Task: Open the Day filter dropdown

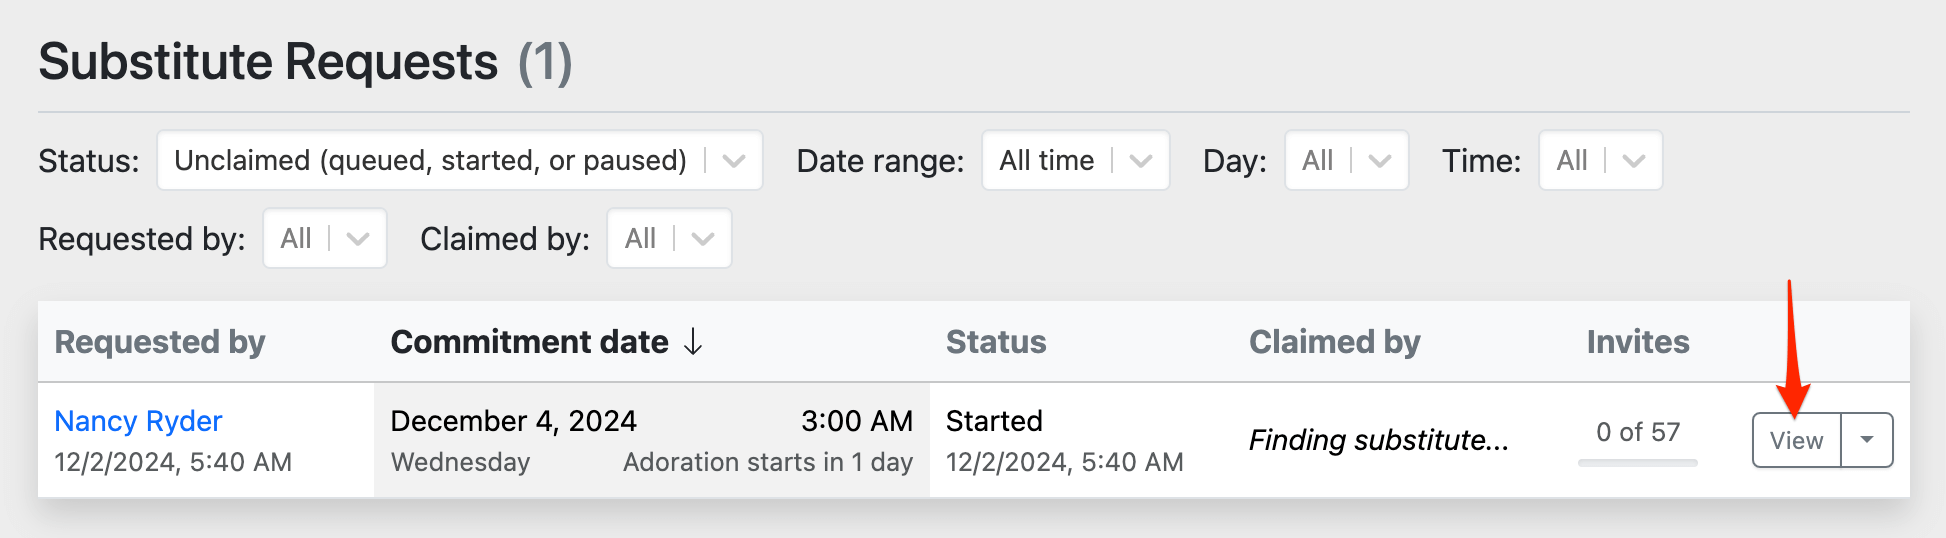Action: click(1346, 161)
